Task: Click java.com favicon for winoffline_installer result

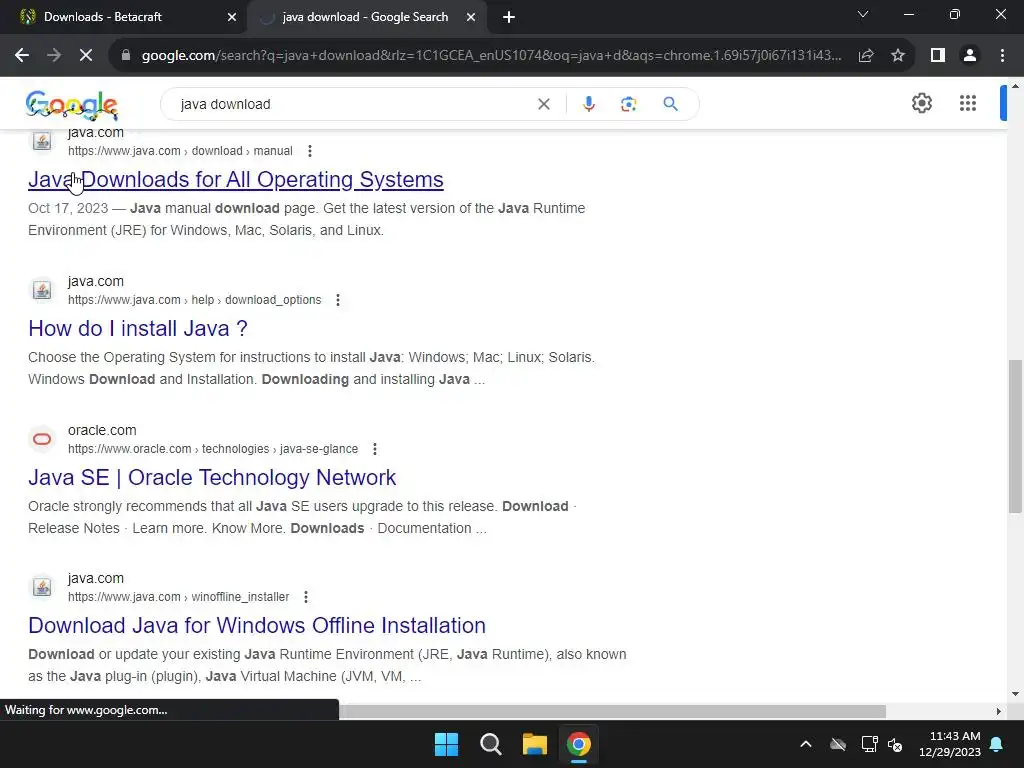Action: pyautogui.click(x=42, y=587)
